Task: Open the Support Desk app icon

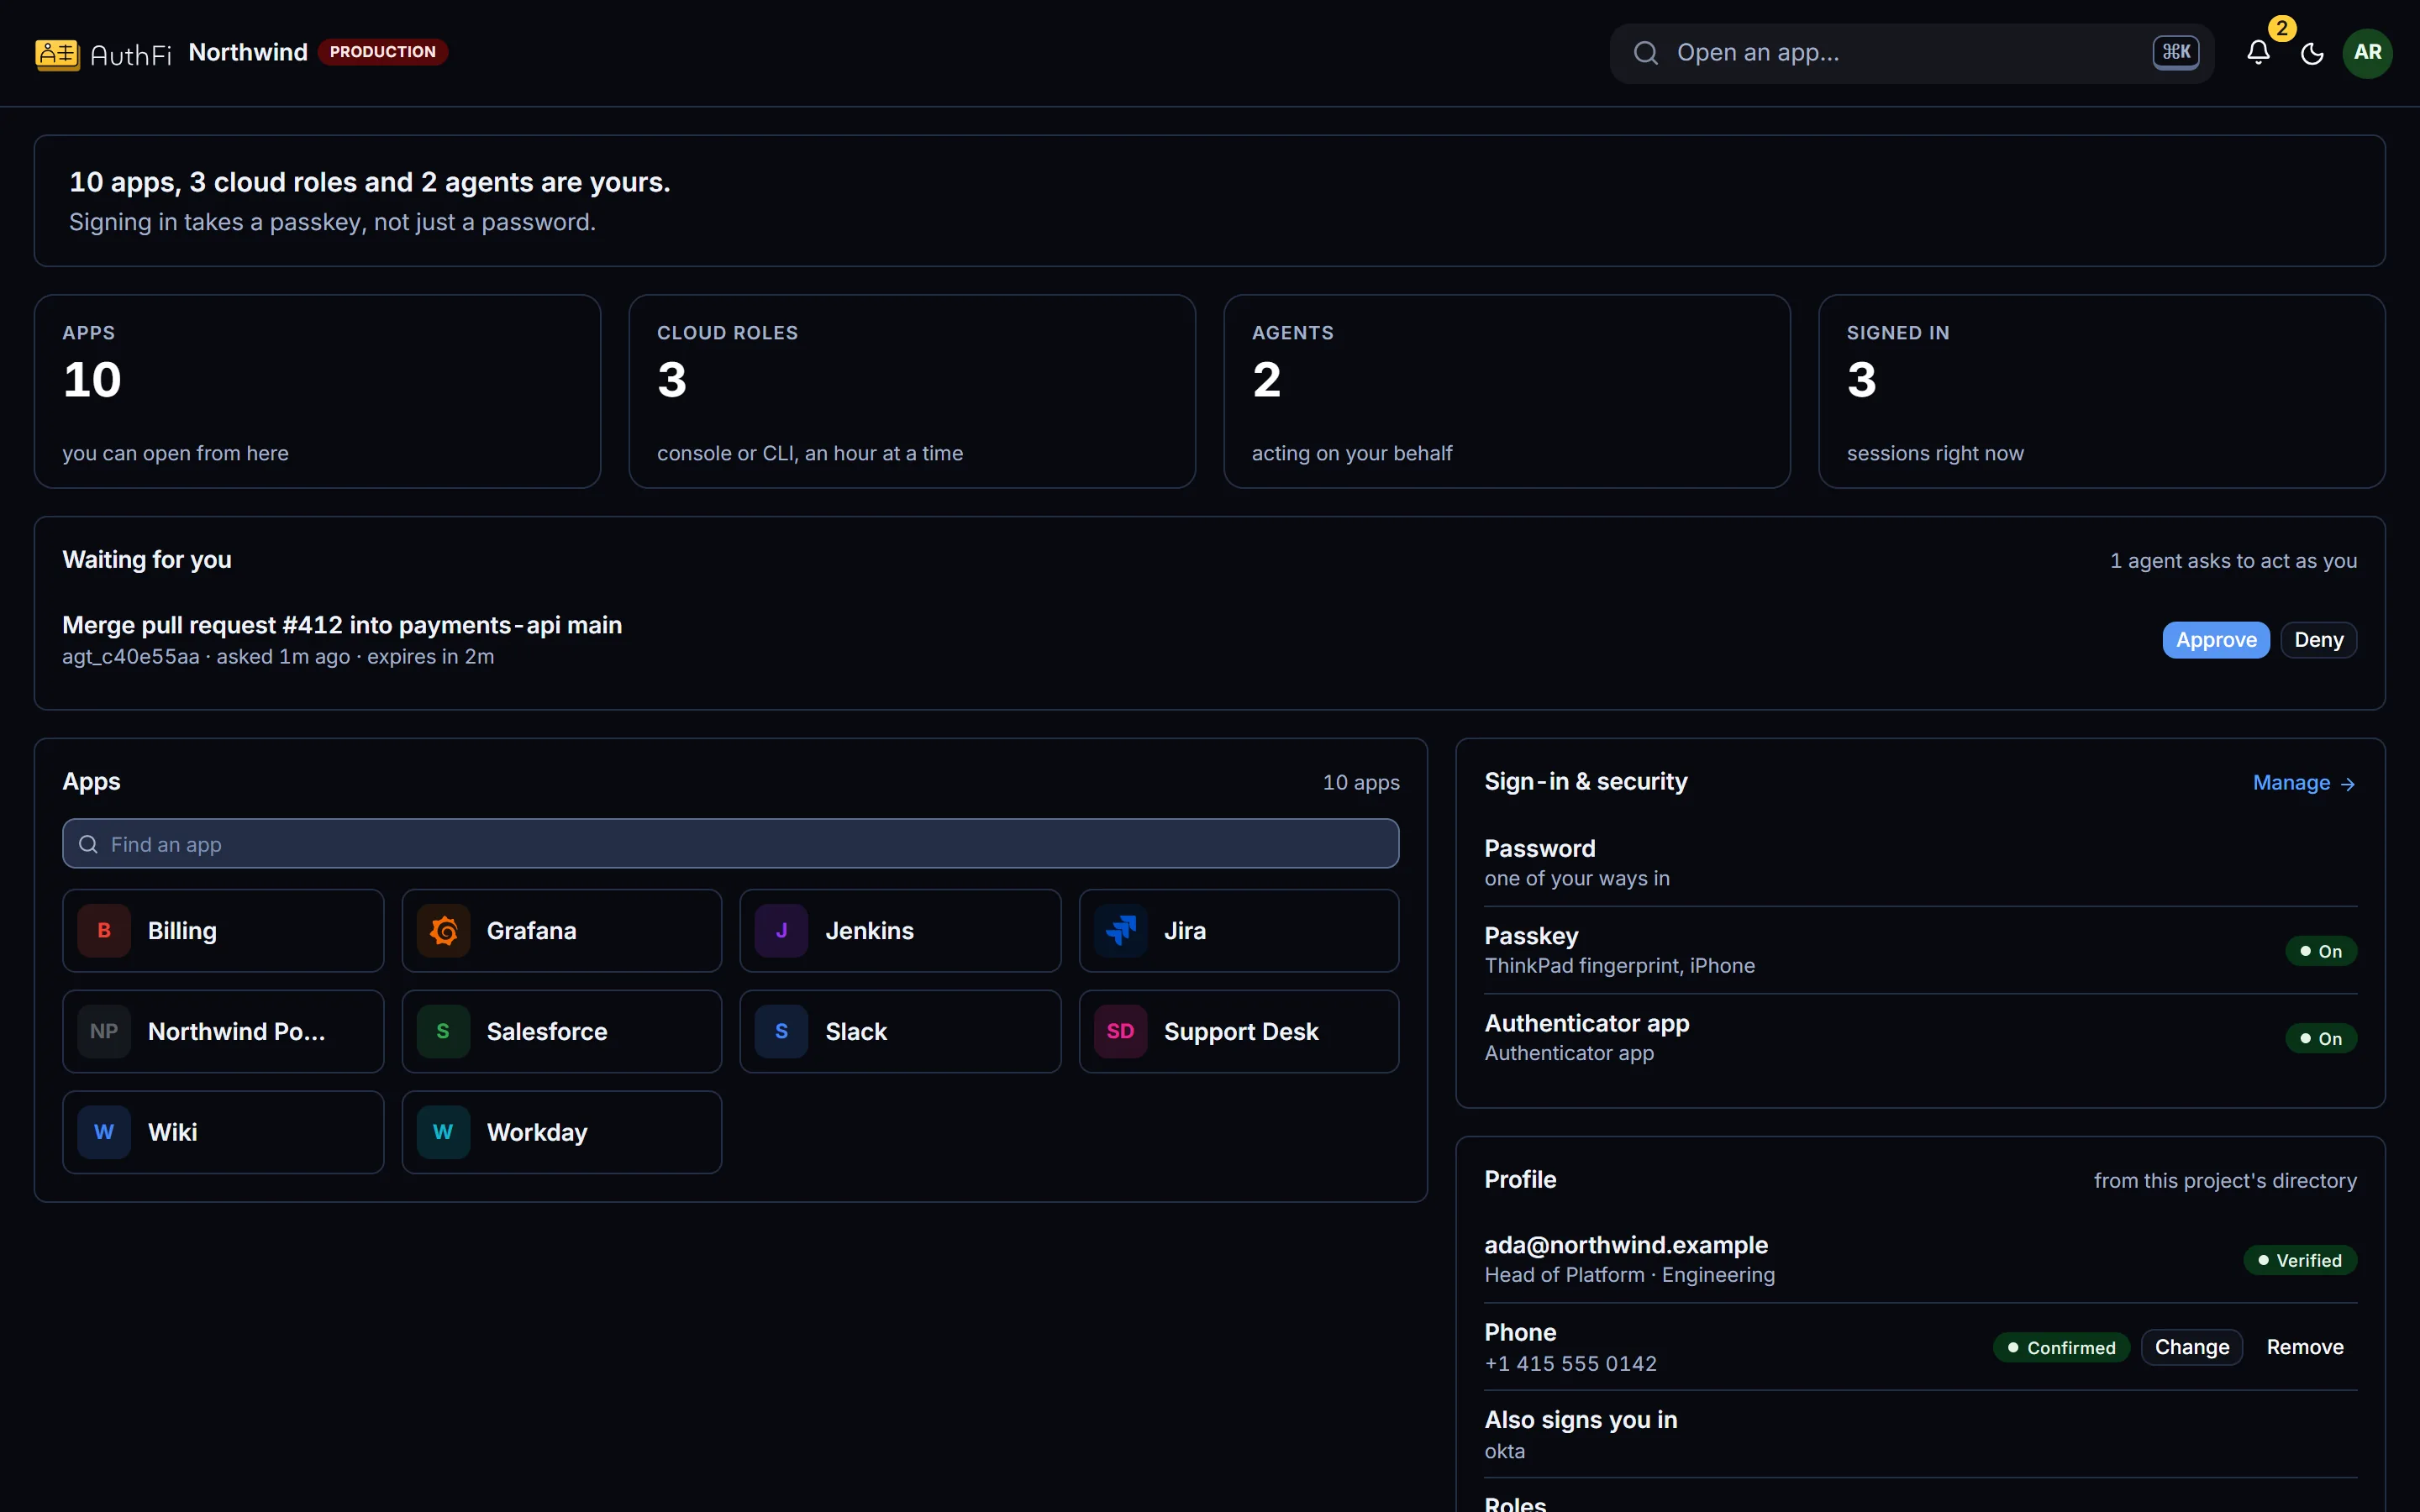Action: (x=1120, y=1032)
